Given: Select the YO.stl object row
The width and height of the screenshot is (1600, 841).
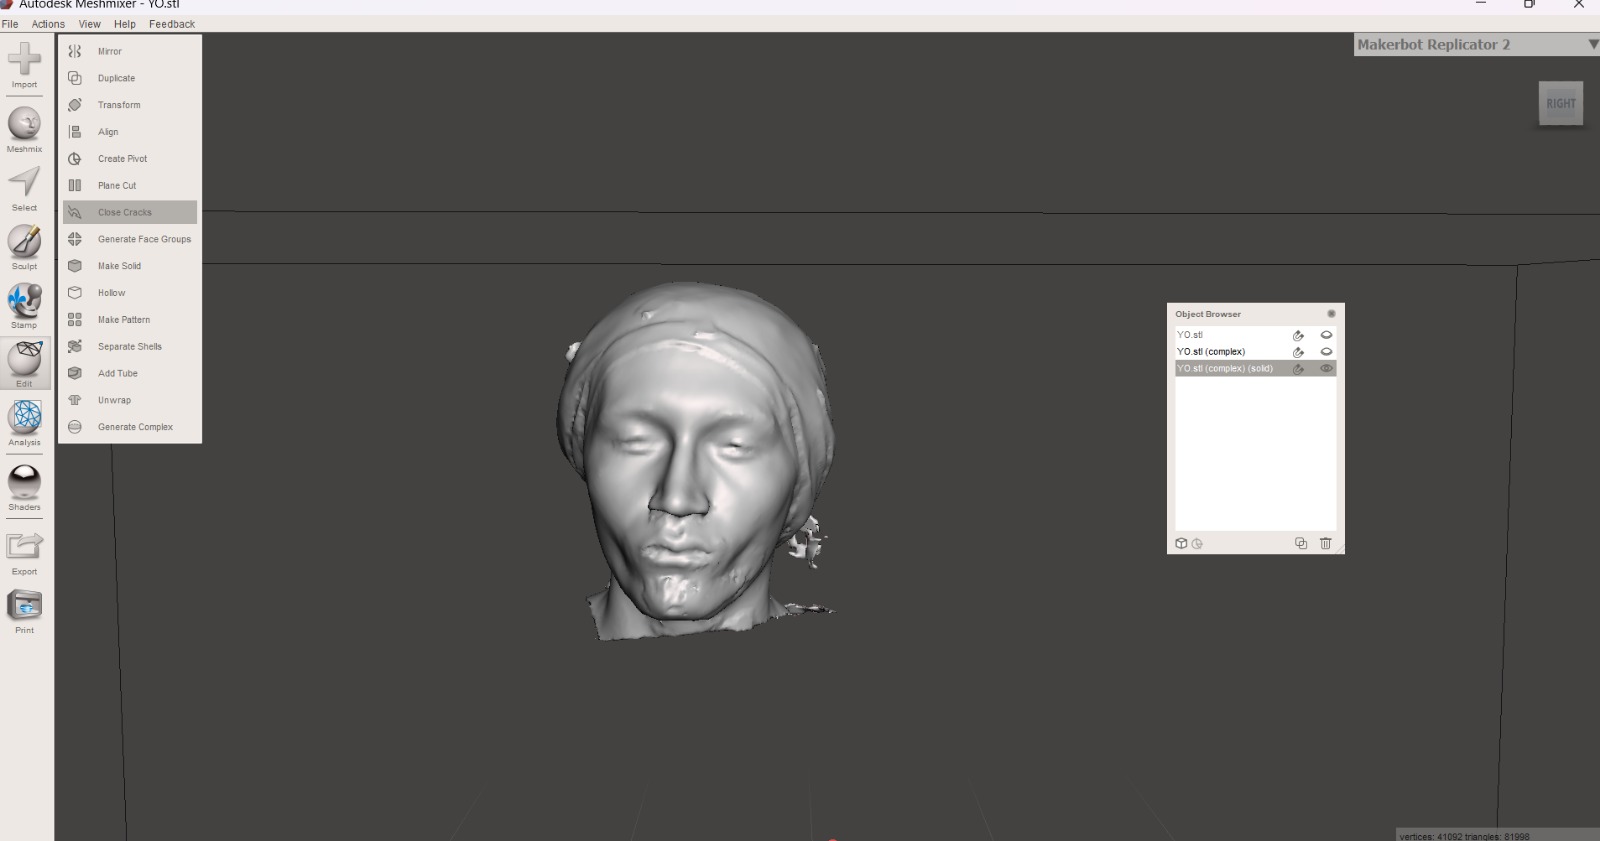Looking at the screenshot, I should [1255, 335].
